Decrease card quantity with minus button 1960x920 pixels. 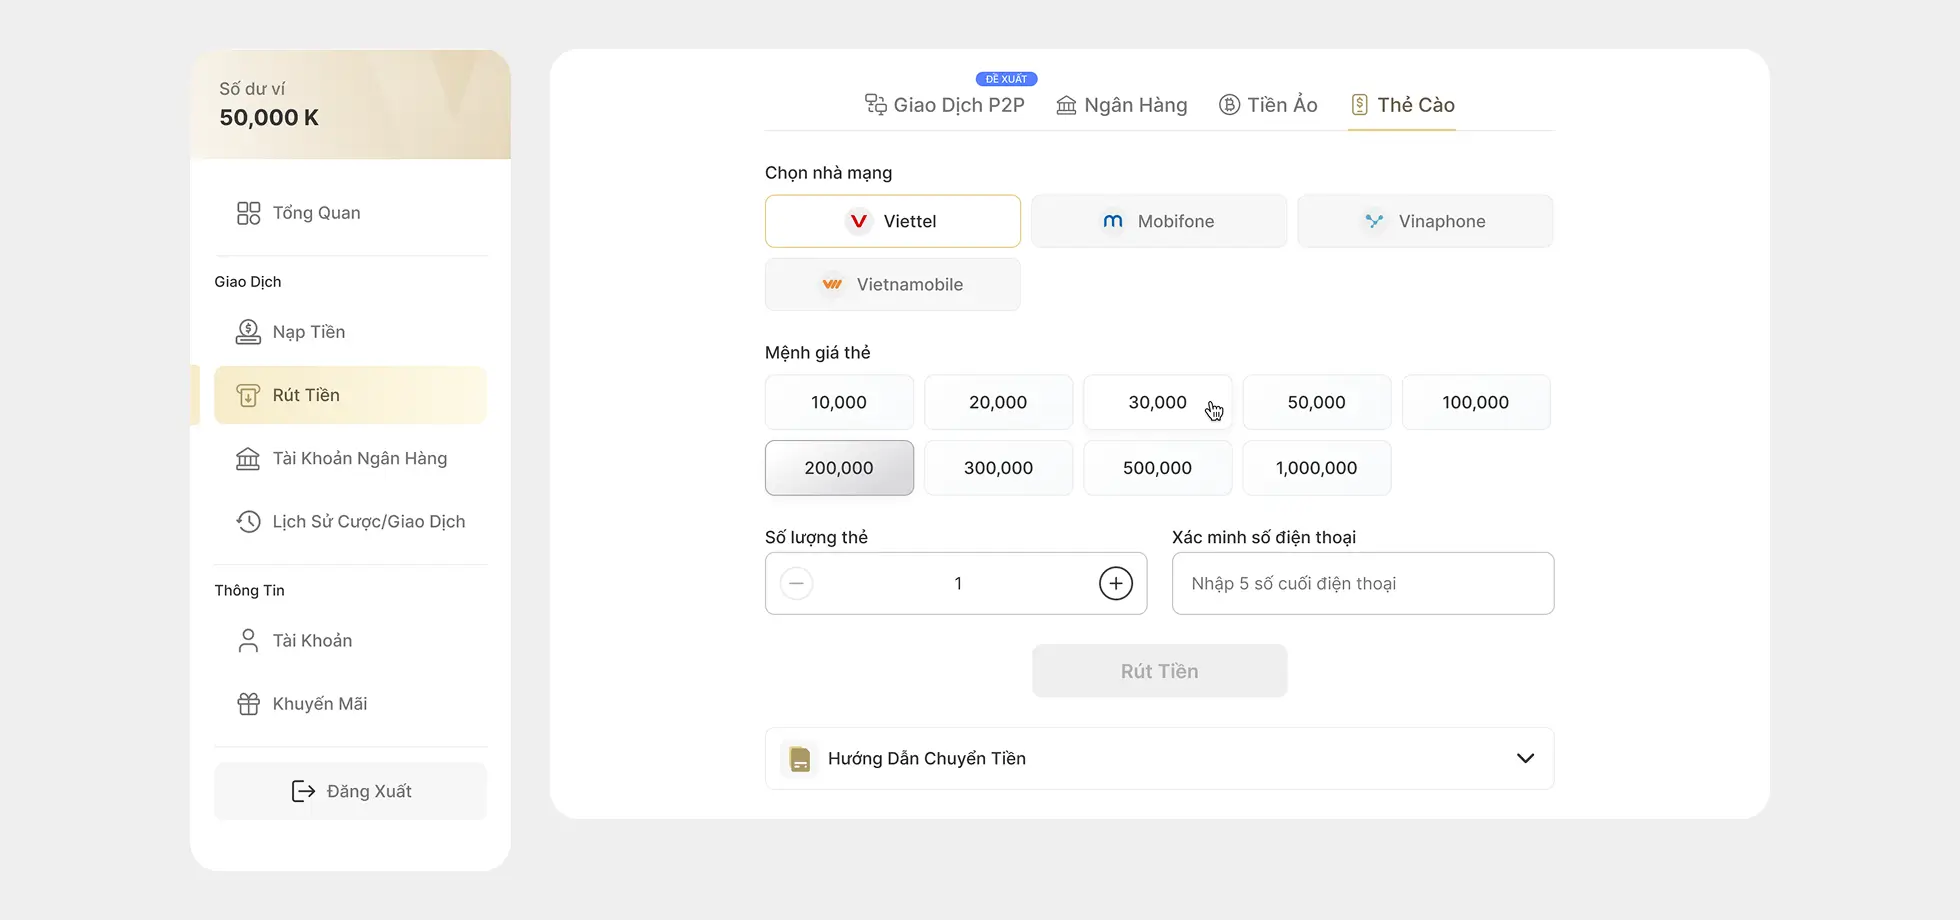click(797, 583)
